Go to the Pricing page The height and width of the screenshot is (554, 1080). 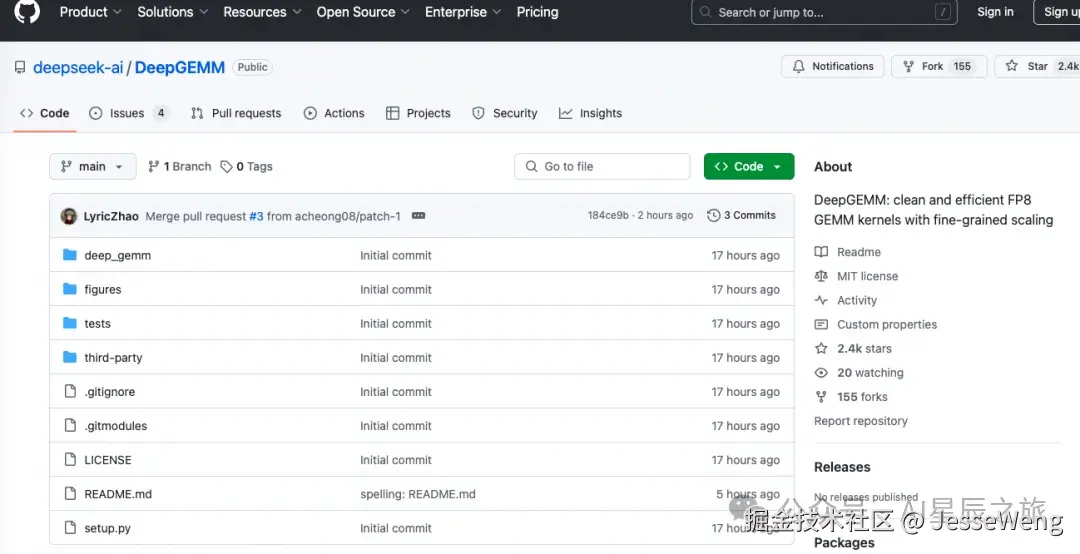(x=537, y=12)
